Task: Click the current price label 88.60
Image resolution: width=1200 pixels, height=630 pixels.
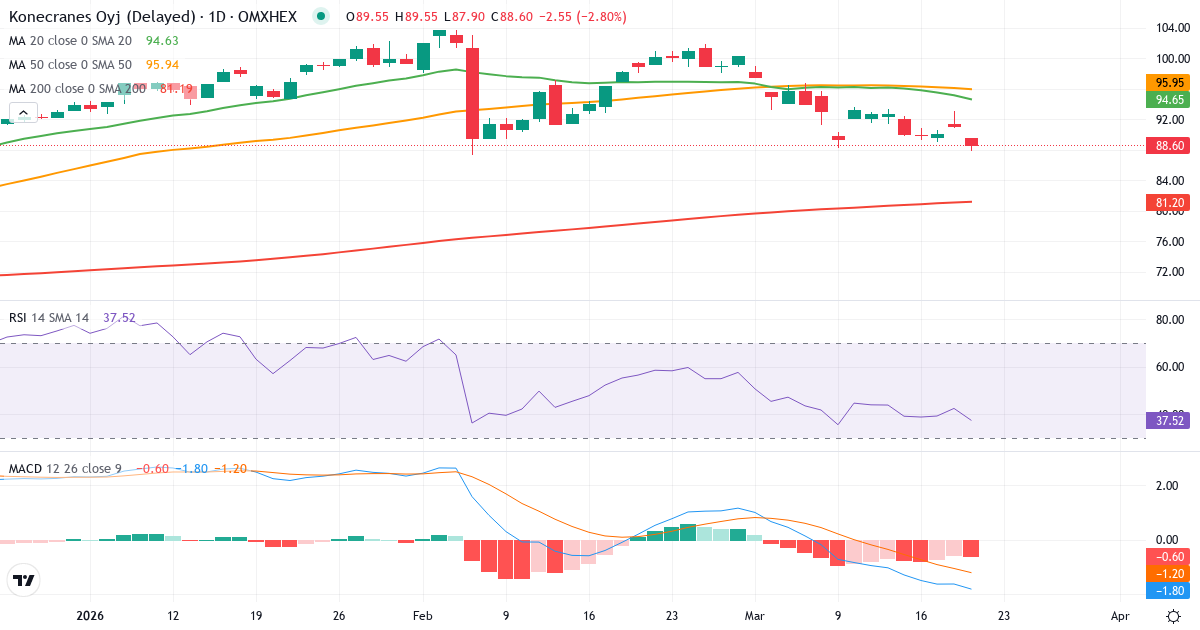Action: pos(1168,145)
